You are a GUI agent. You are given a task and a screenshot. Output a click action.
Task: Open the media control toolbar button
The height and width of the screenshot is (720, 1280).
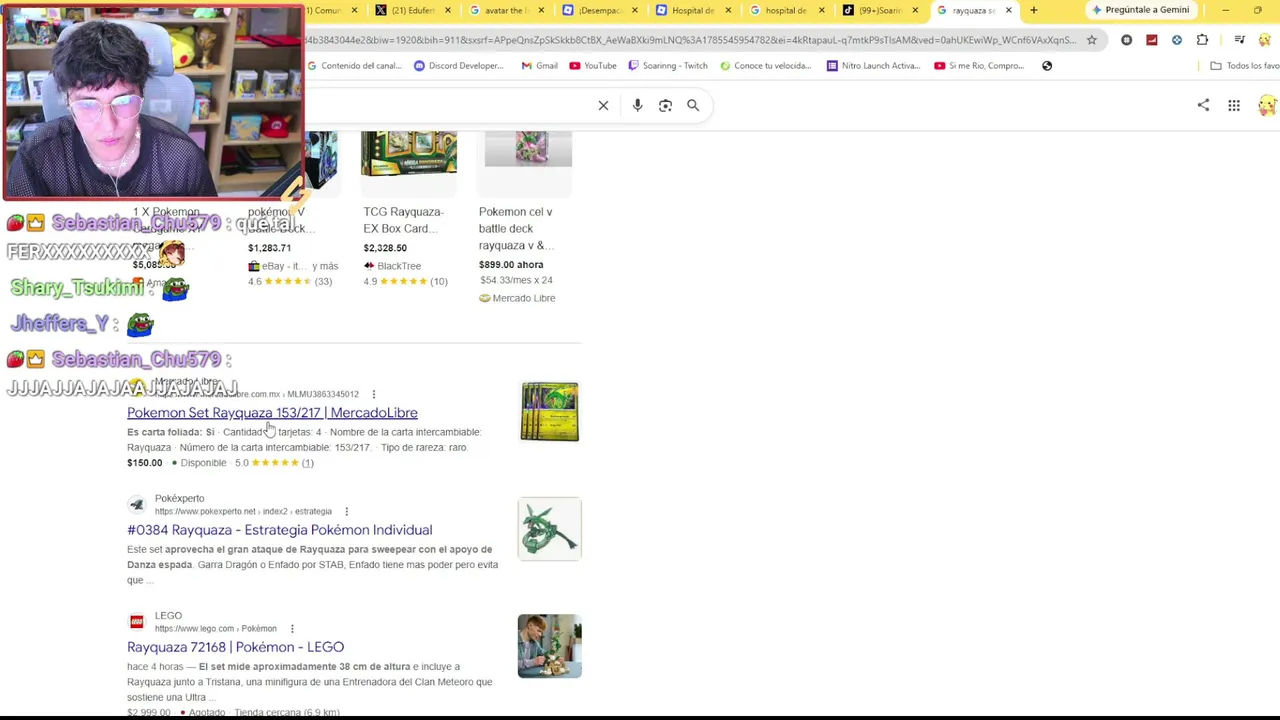point(1239,40)
